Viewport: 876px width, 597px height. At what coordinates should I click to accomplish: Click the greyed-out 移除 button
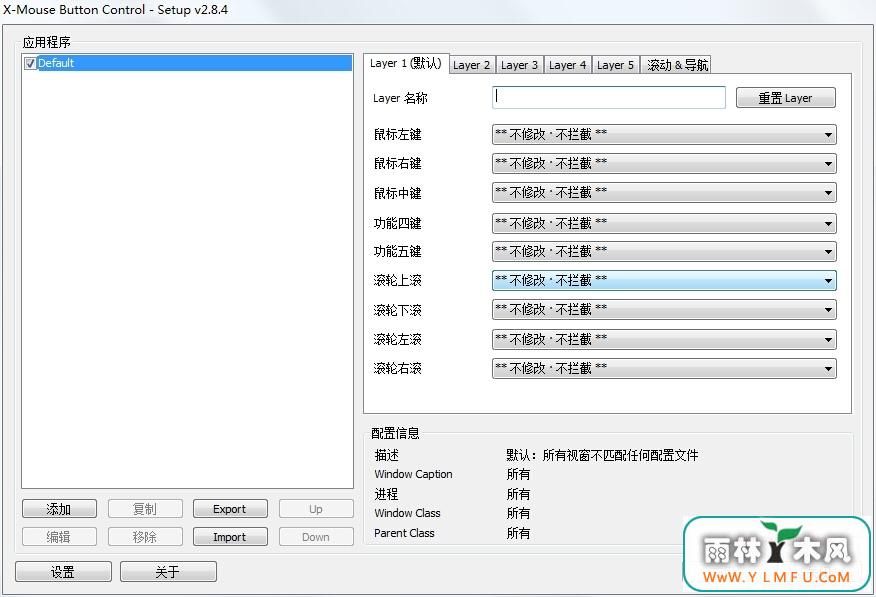145,537
